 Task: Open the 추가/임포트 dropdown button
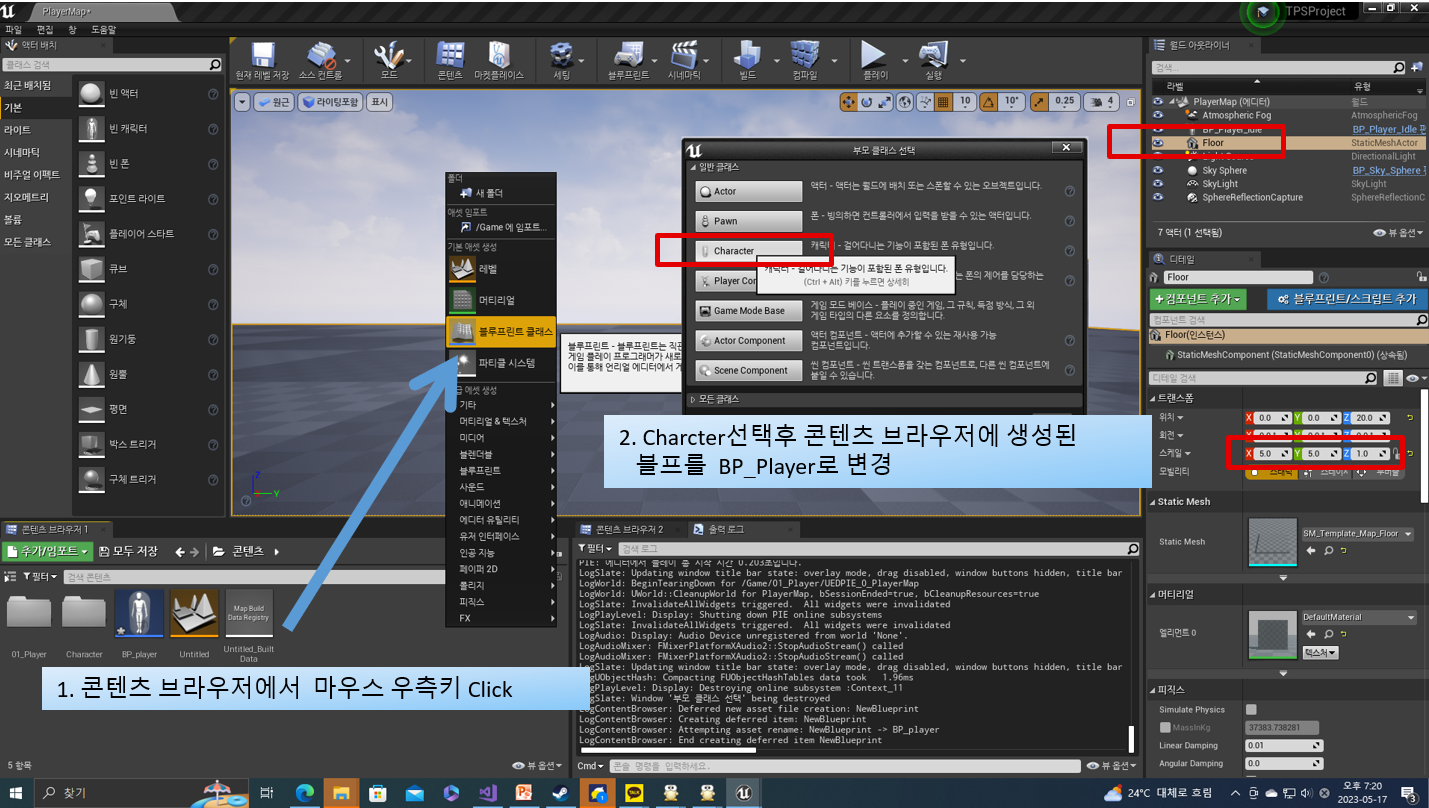pos(48,551)
